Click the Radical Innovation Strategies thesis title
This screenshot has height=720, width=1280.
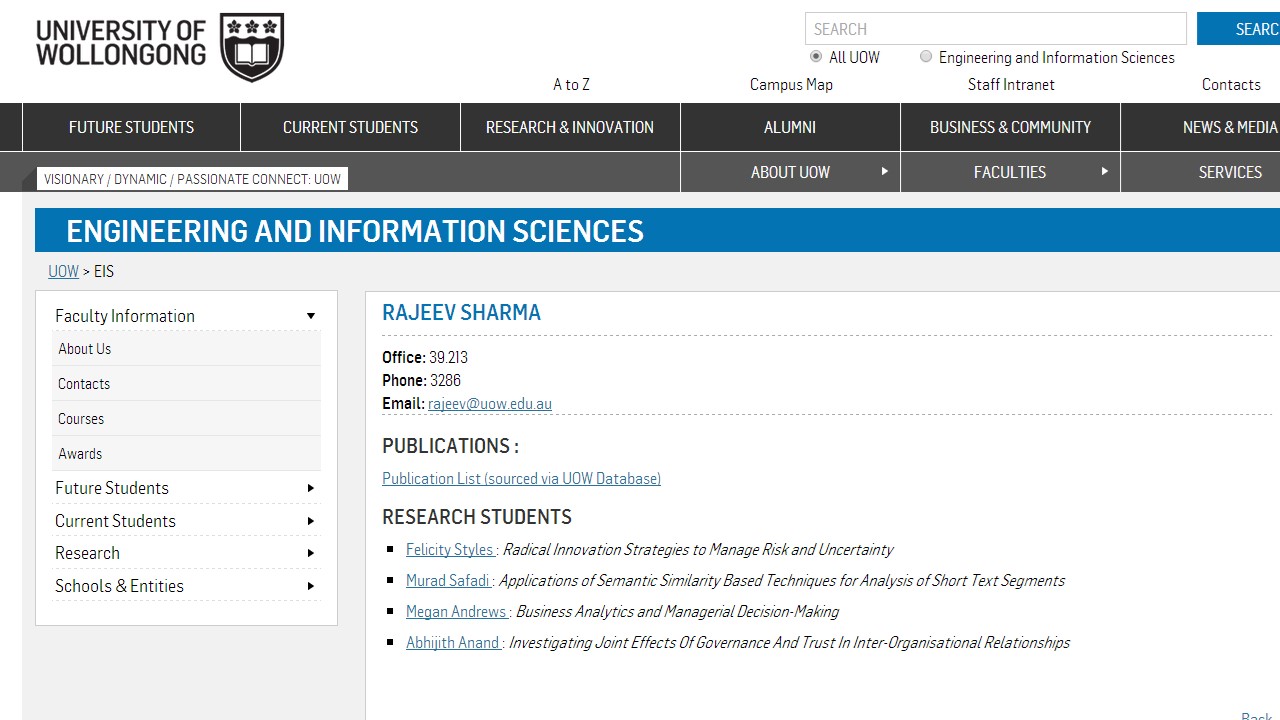pyautogui.click(x=698, y=550)
